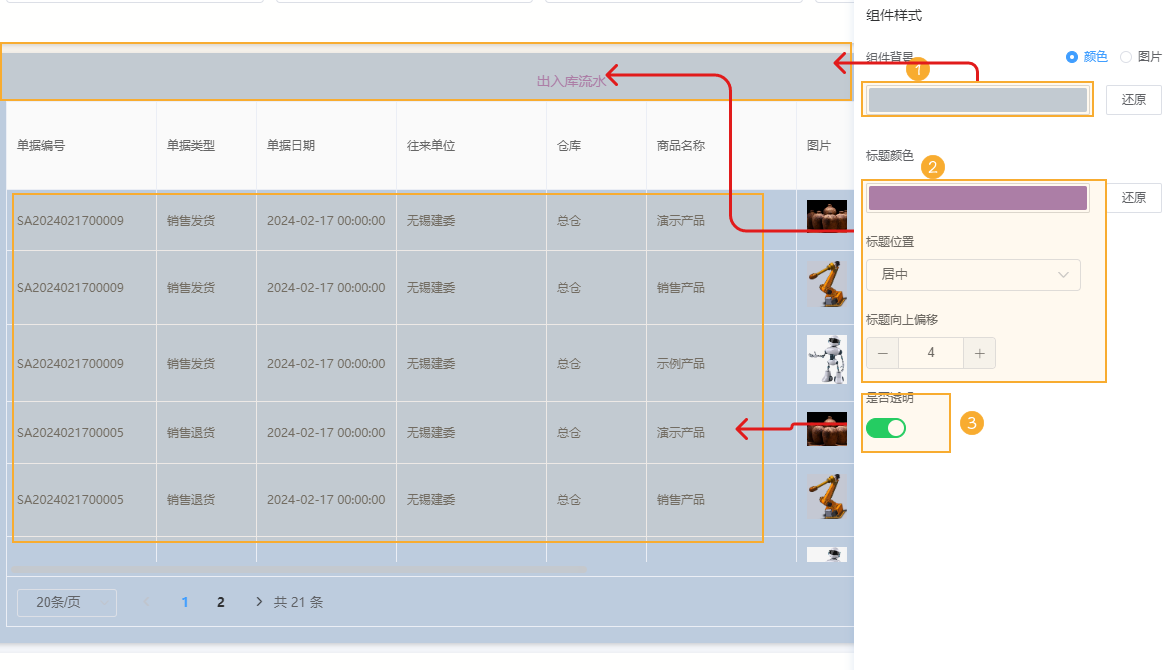Toggle off the 是否透明 switch

coord(886,427)
